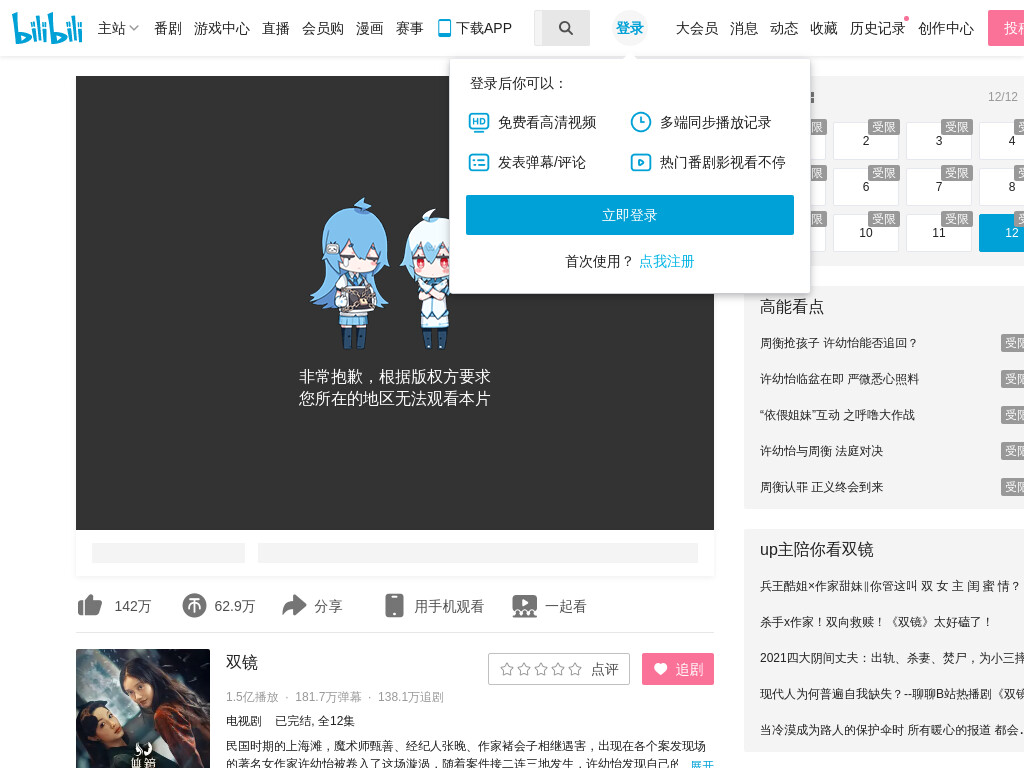Open 创作中心
The width and height of the screenshot is (1024, 768).
[x=946, y=28]
